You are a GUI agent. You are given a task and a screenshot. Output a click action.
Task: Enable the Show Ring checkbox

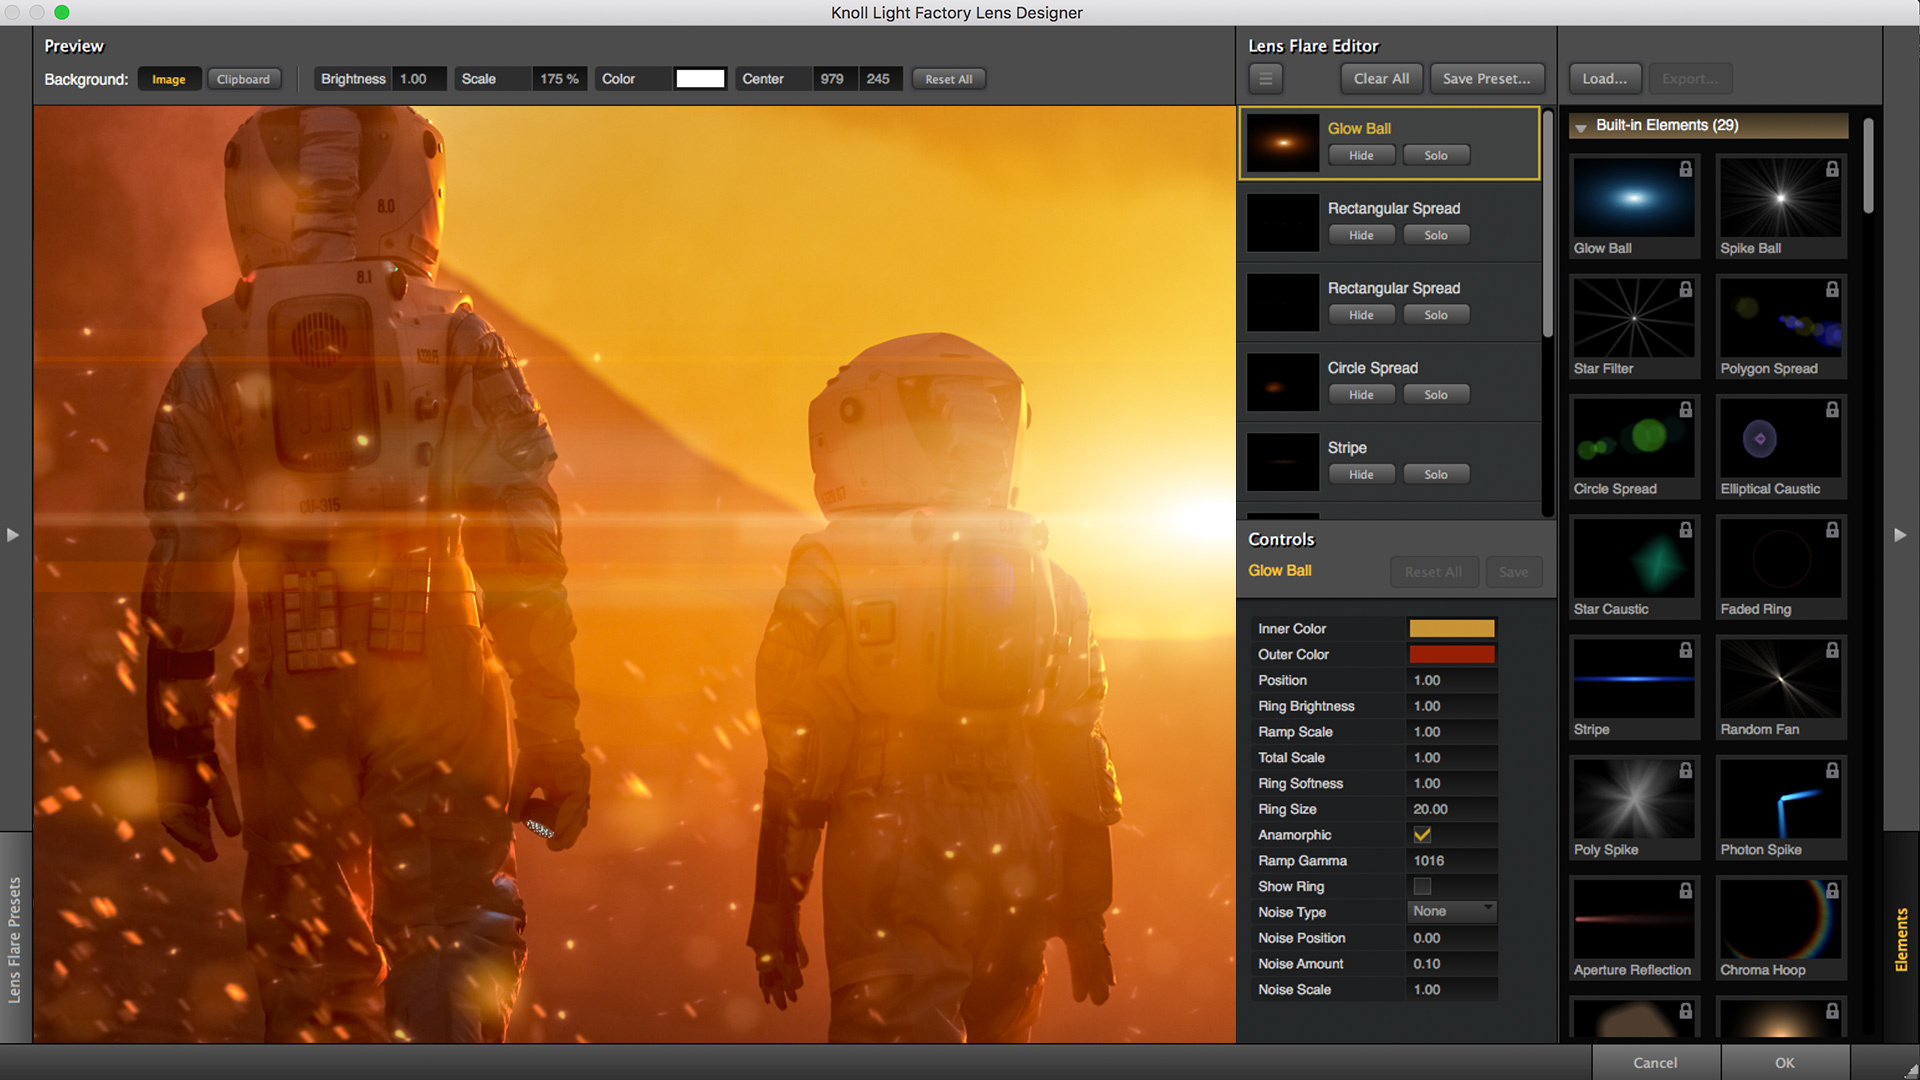pos(1422,887)
